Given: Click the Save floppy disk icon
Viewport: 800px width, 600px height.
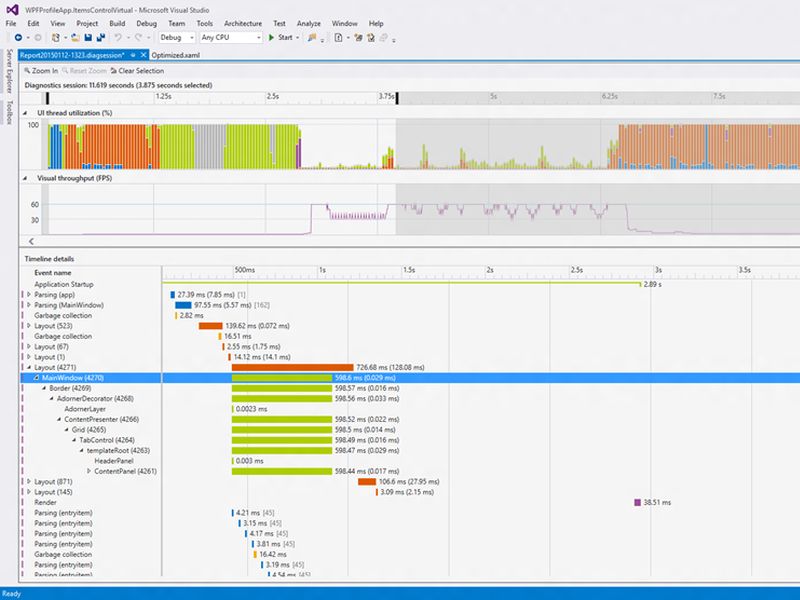Looking at the screenshot, I should point(88,37).
